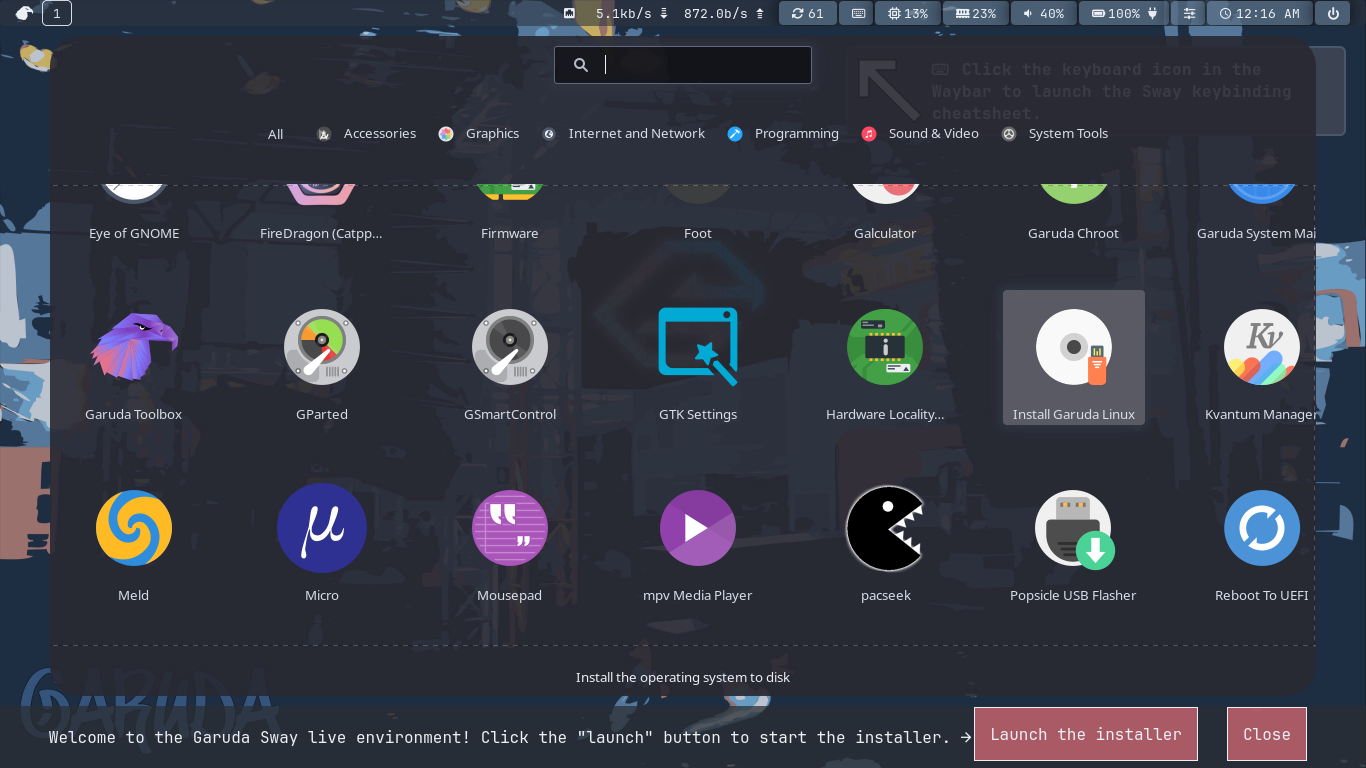Open the pending updates indicator showing 61
The height and width of the screenshot is (768, 1366).
(808, 13)
